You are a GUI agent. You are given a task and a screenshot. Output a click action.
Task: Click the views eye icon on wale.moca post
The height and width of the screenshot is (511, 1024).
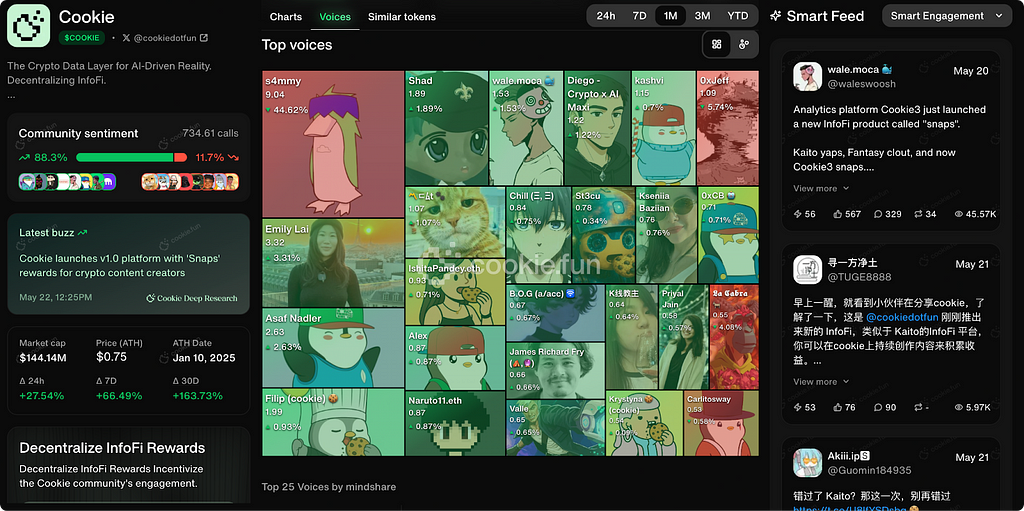[x=959, y=214]
